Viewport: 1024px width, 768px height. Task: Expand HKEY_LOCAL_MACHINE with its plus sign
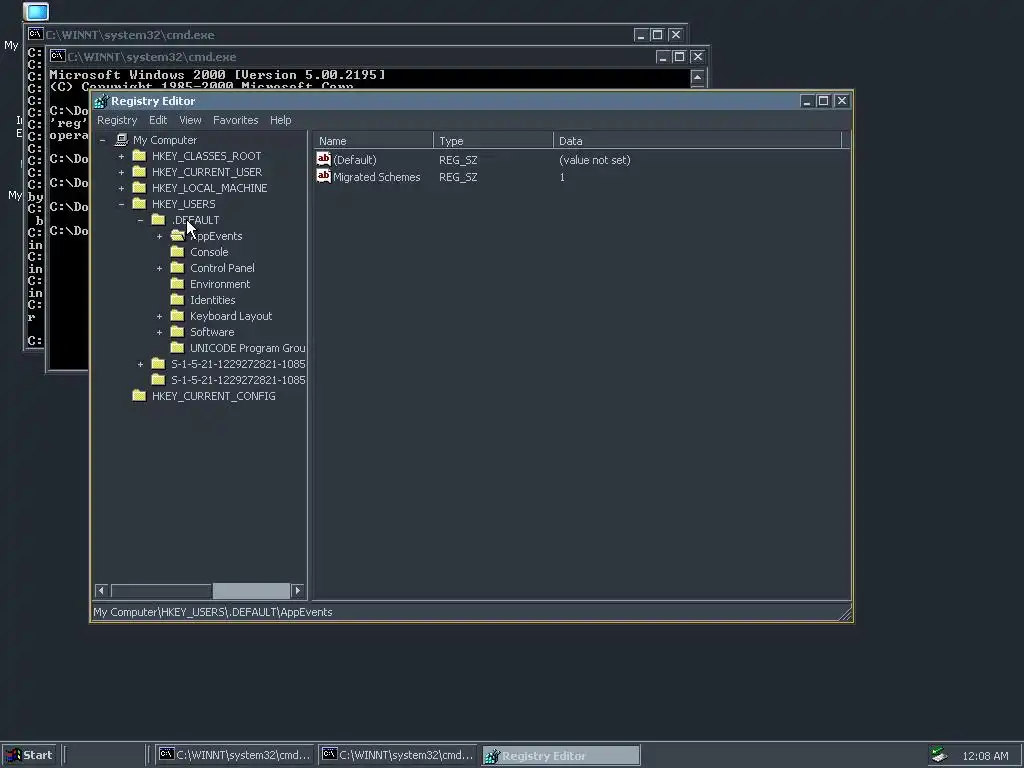121,188
